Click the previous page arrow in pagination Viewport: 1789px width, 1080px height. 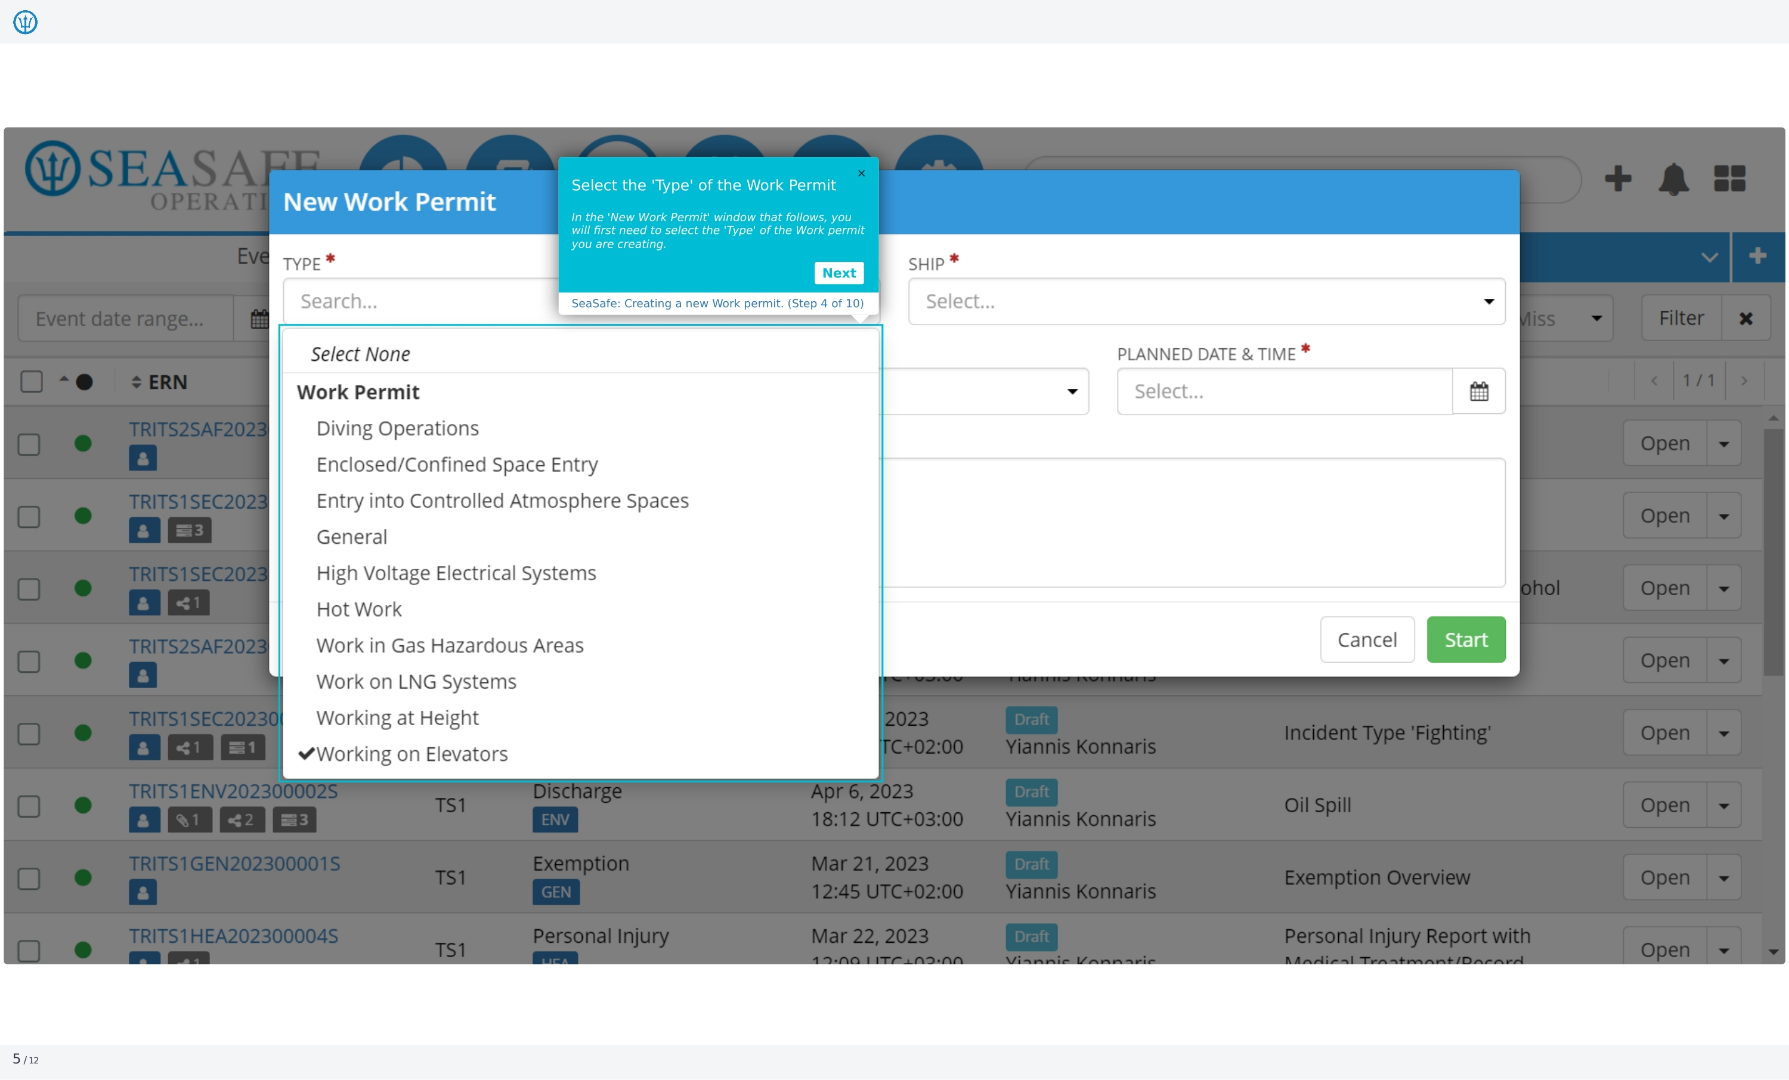(x=1654, y=381)
